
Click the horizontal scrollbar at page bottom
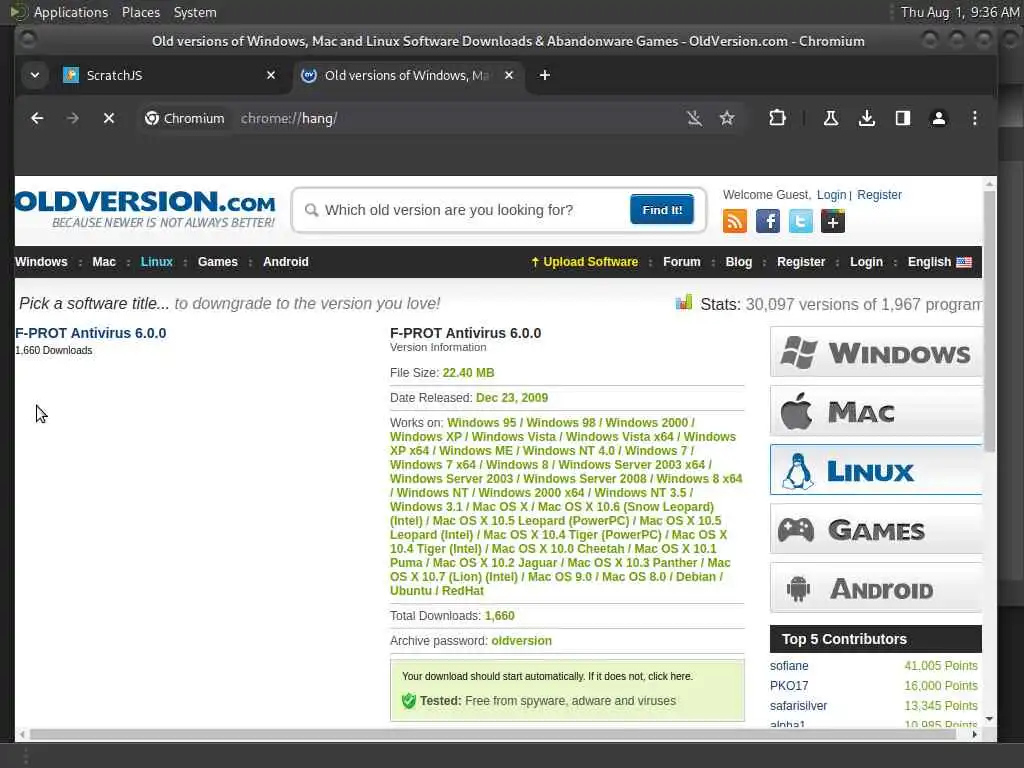(x=493, y=734)
